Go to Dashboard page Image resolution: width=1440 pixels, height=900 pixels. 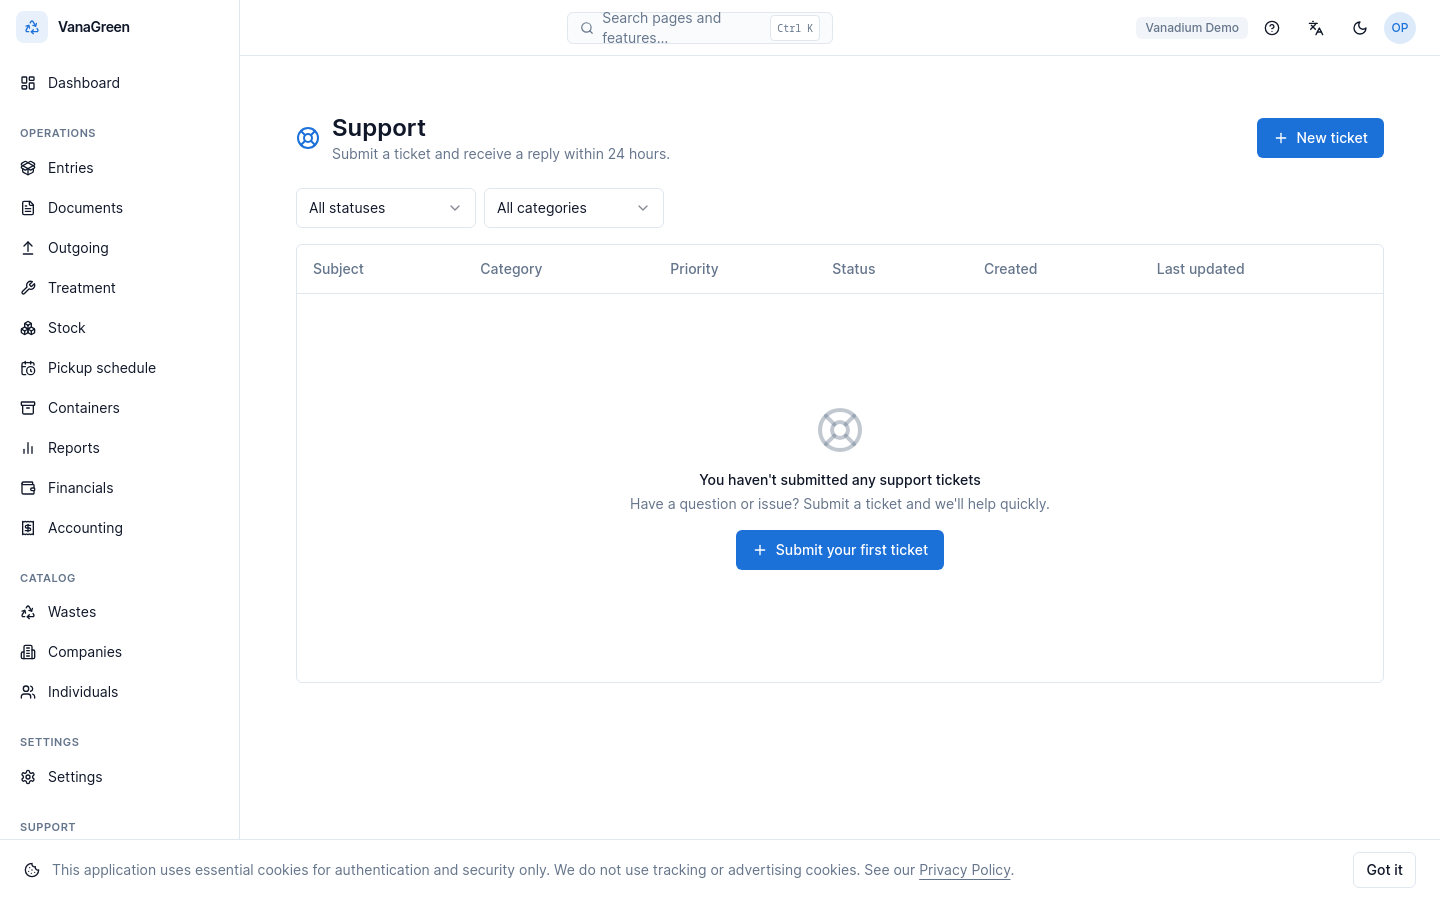[x=120, y=83]
